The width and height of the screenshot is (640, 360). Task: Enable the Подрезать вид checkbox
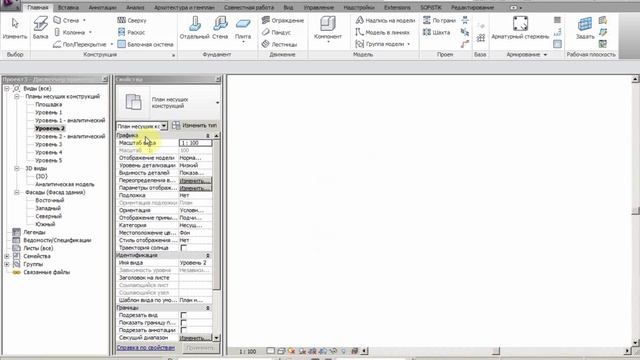(x=184, y=315)
